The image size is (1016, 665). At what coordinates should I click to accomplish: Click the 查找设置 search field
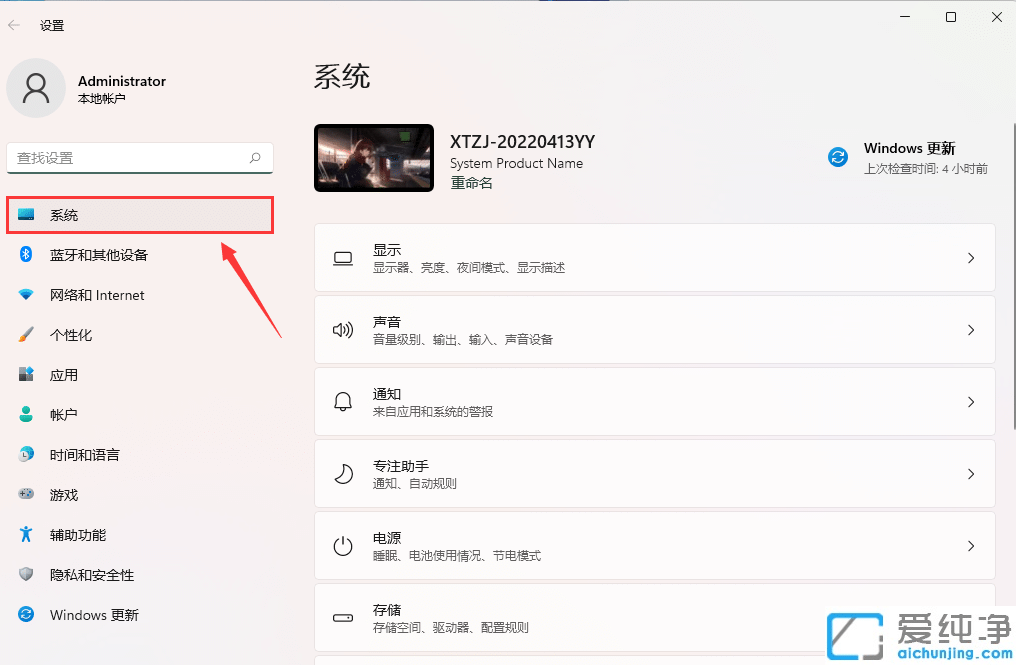(140, 158)
